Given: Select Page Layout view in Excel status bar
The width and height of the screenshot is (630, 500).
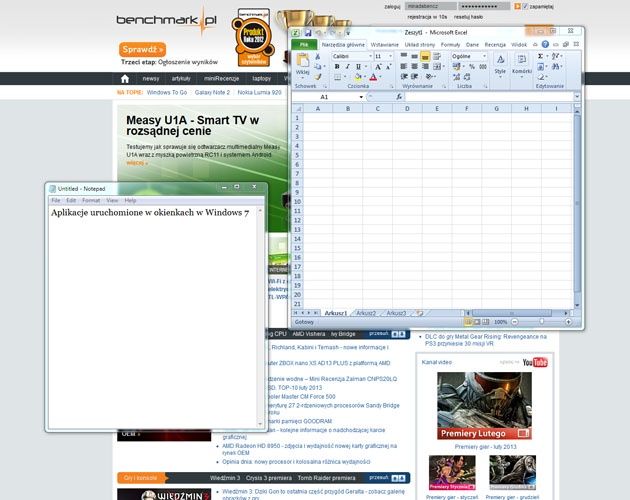Looking at the screenshot, I should [477, 322].
